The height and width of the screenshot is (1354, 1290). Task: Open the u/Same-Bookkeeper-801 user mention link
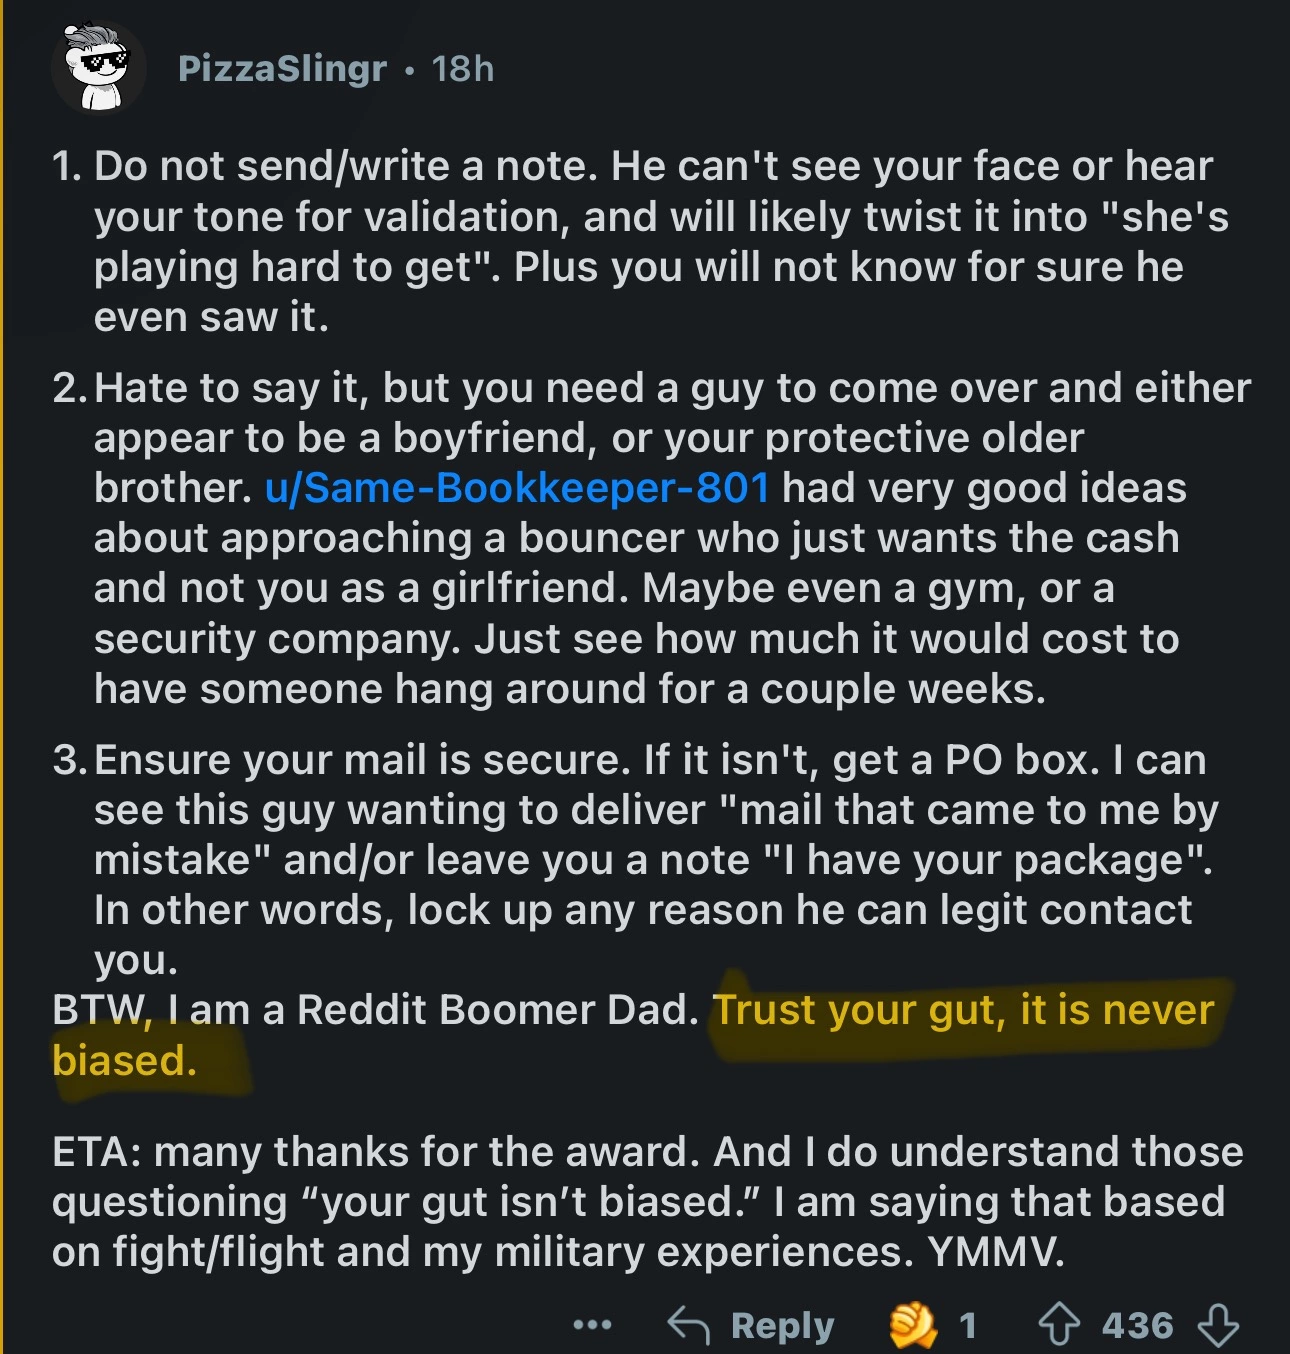tap(517, 488)
